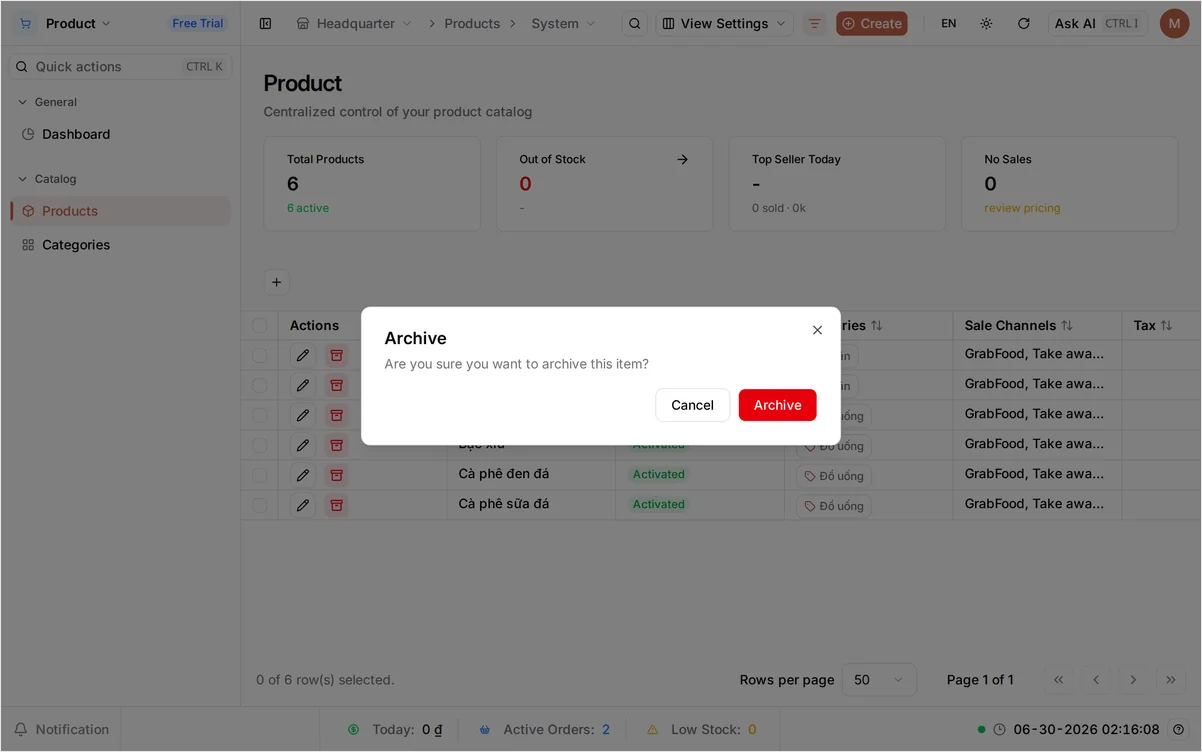Tick the Cà phê đen đá checkbox
Viewport: 1202px width, 752px height.
(260, 475)
